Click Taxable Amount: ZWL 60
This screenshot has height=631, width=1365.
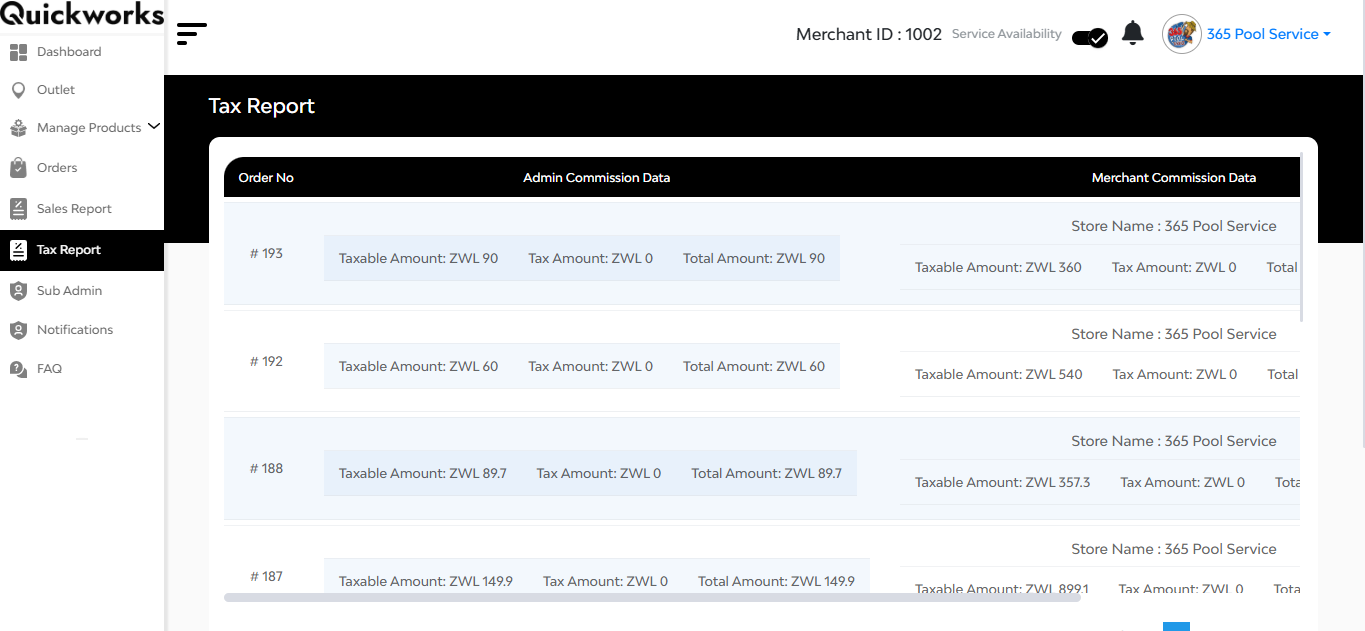tap(418, 366)
